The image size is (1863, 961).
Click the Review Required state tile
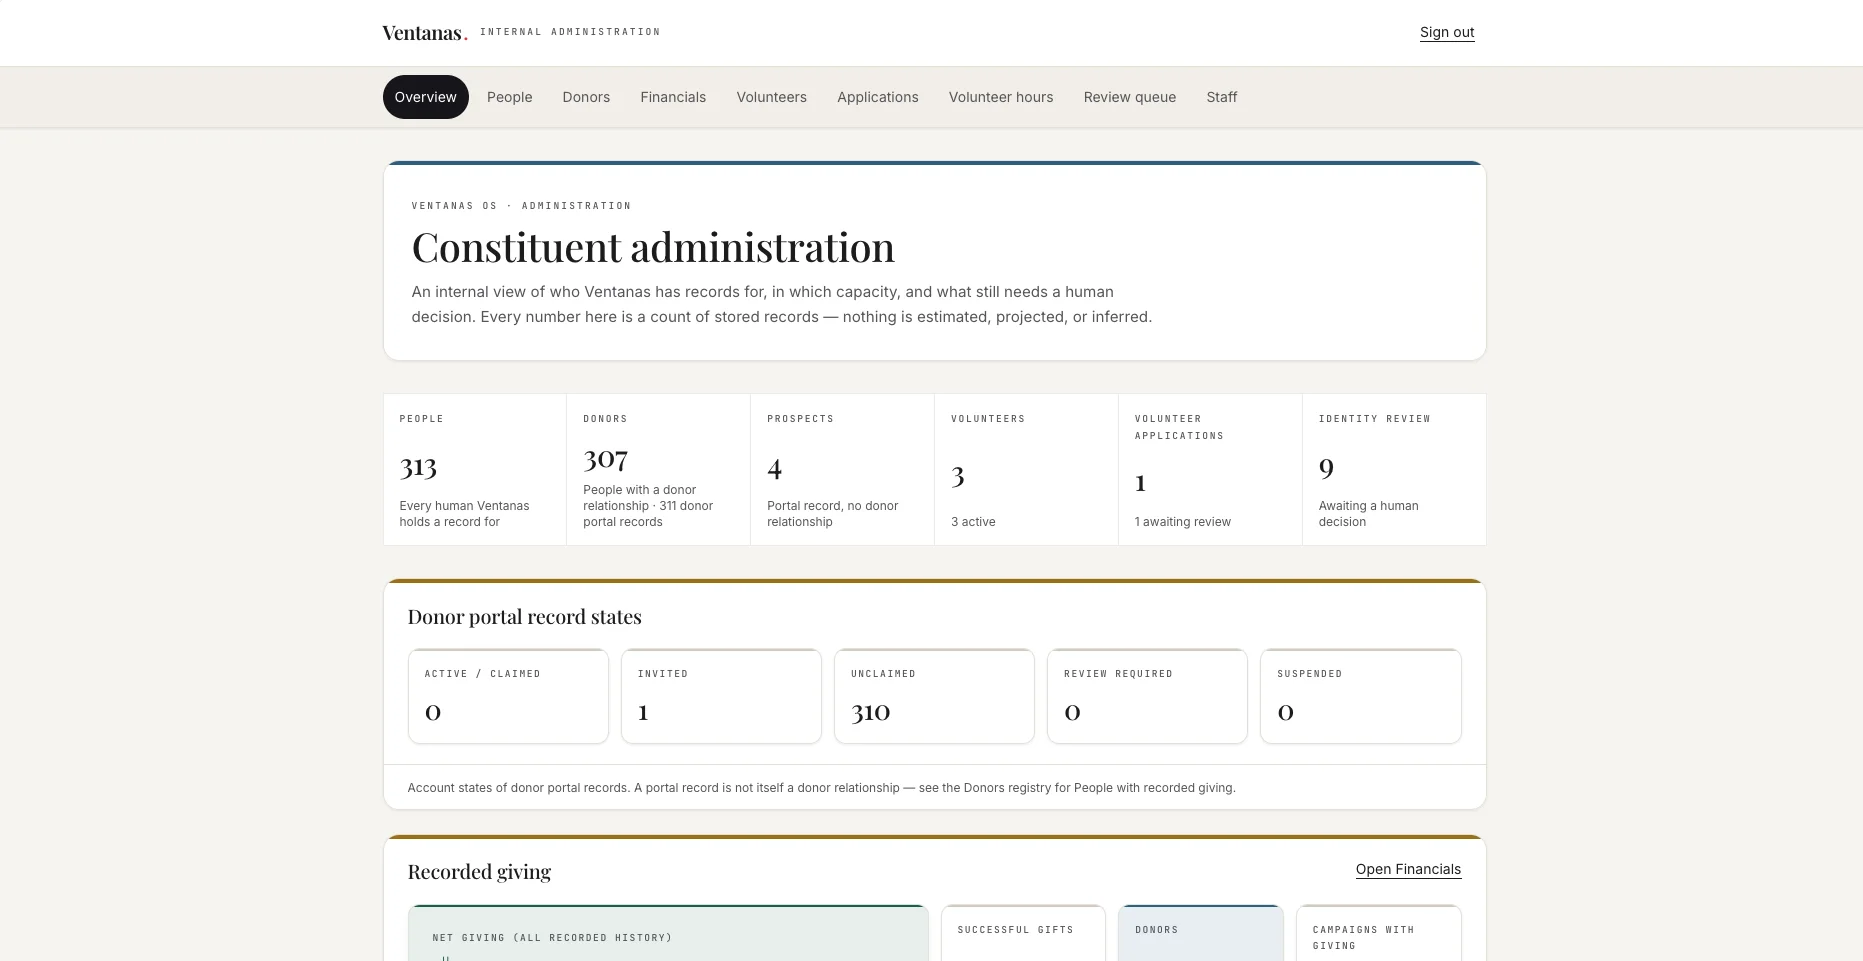(x=1147, y=696)
